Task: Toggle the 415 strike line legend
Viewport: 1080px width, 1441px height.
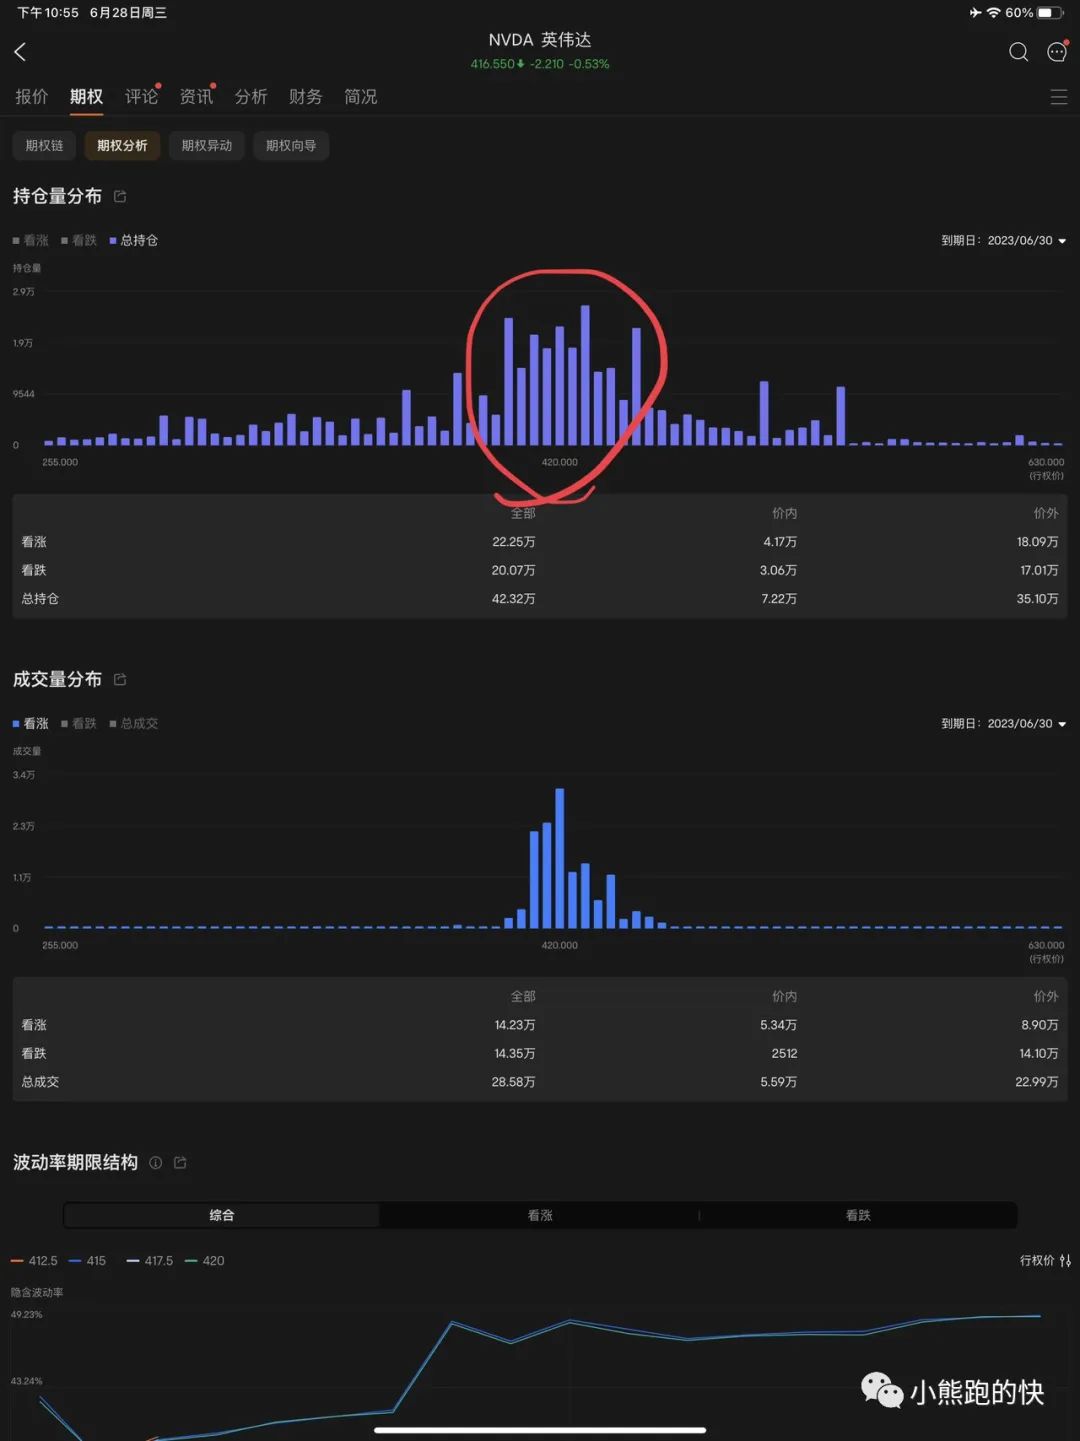Action: [x=88, y=1261]
